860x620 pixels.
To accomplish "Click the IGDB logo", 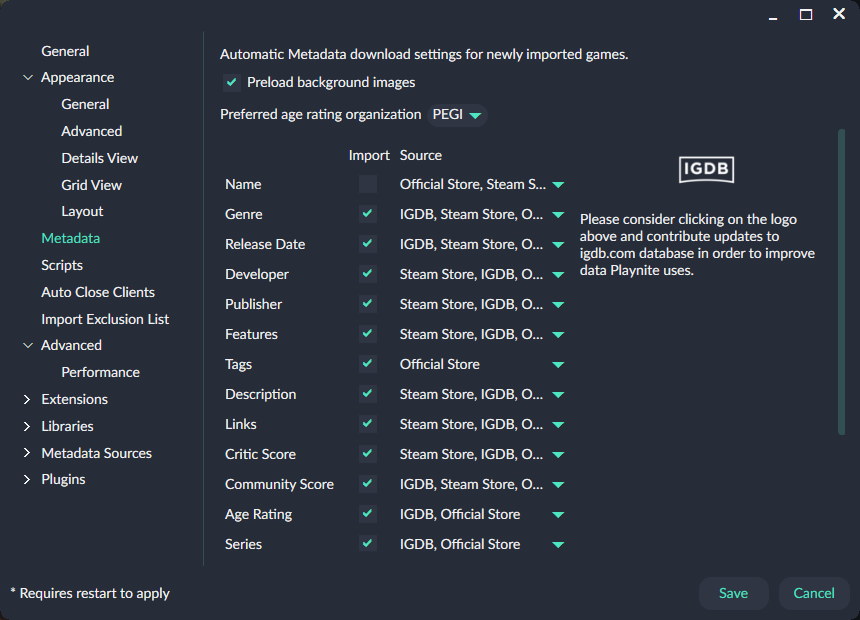I will click(x=706, y=169).
